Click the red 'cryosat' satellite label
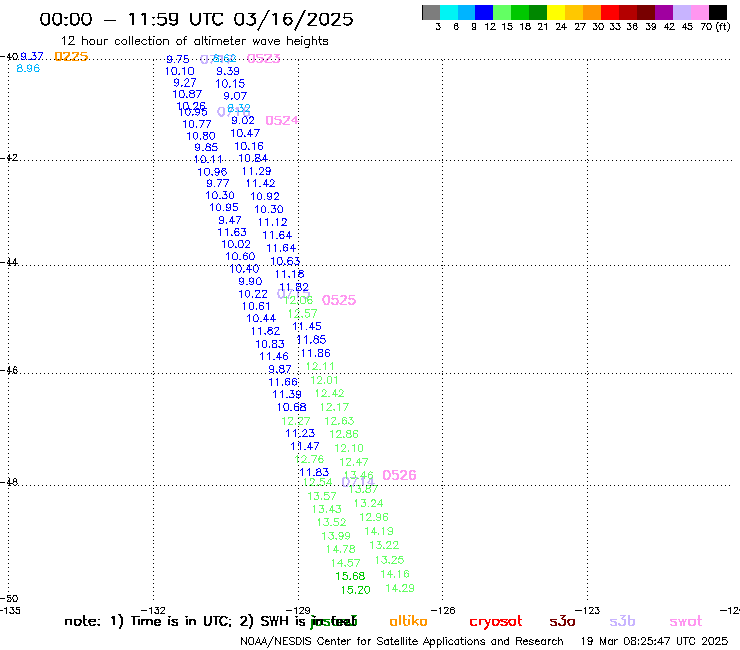This screenshot has height=650, width=740. pyautogui.click(x=496, y=622)
